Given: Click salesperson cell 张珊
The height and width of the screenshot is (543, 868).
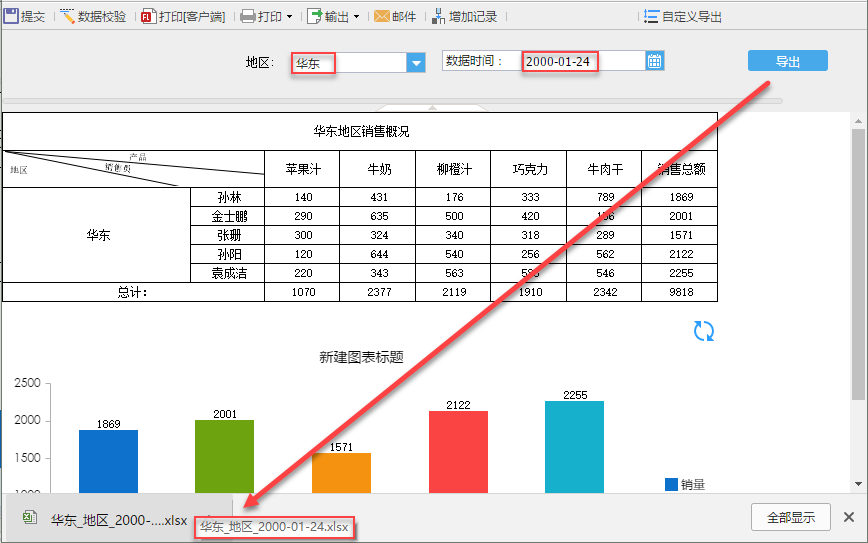Looking at the screenshot, I should 228,235.
